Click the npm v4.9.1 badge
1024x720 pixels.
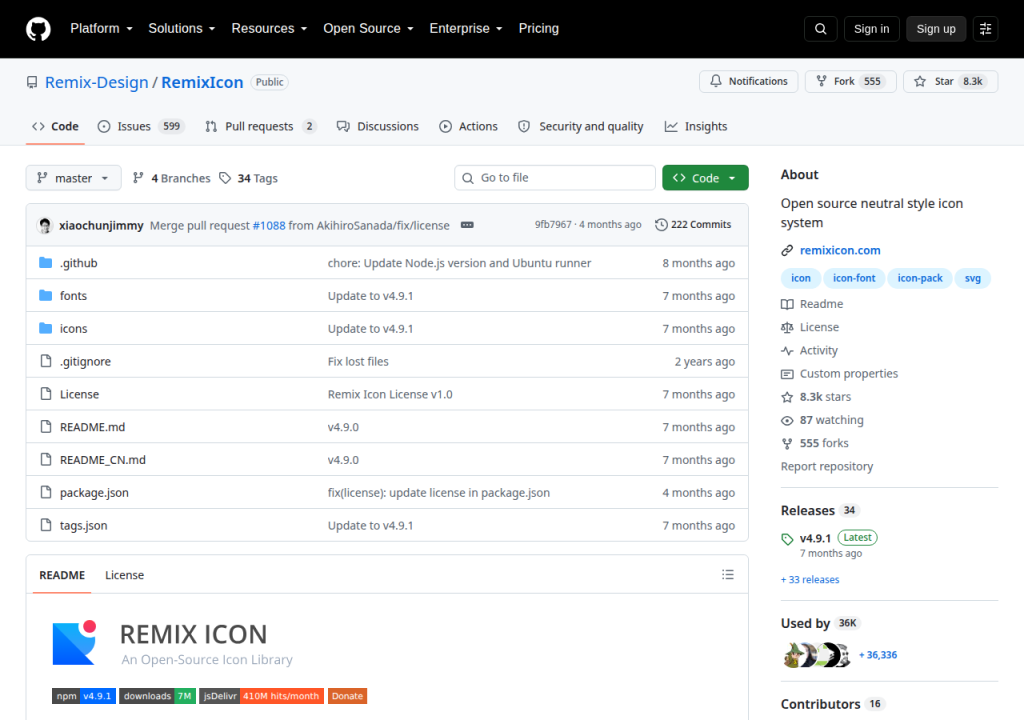pos(84,696)
